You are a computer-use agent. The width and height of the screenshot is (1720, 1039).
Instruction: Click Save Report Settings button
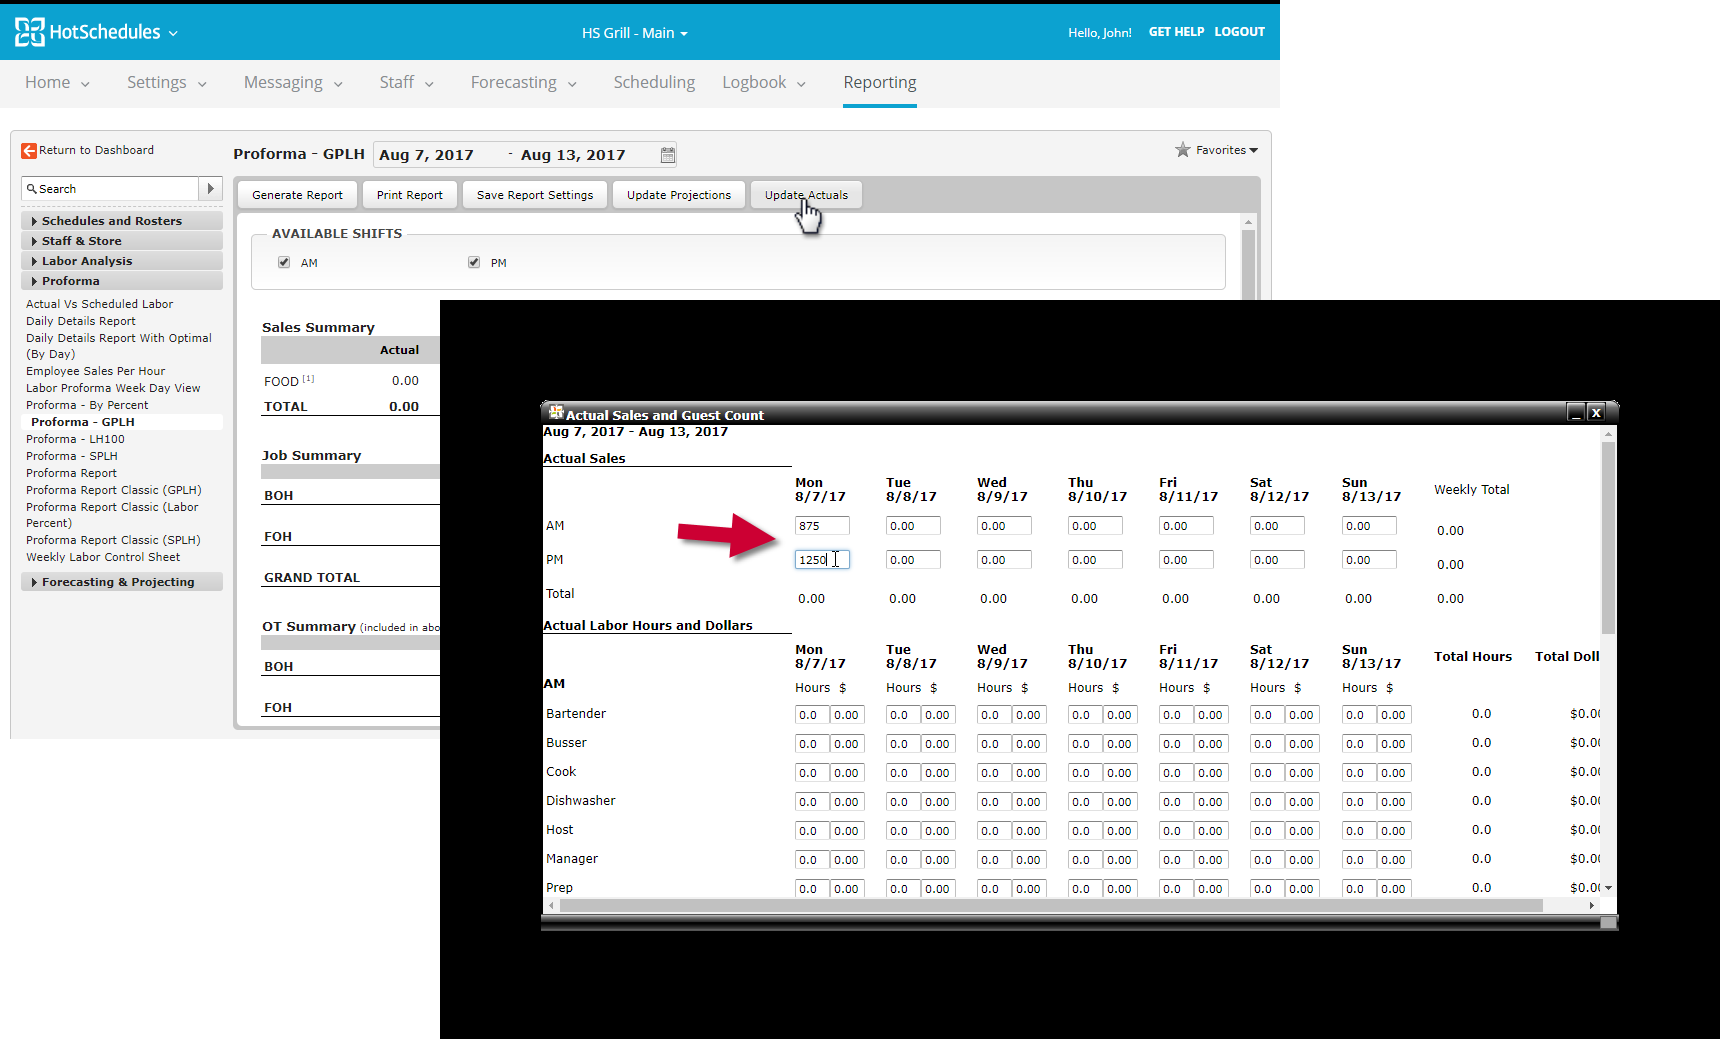pos(535,195)
